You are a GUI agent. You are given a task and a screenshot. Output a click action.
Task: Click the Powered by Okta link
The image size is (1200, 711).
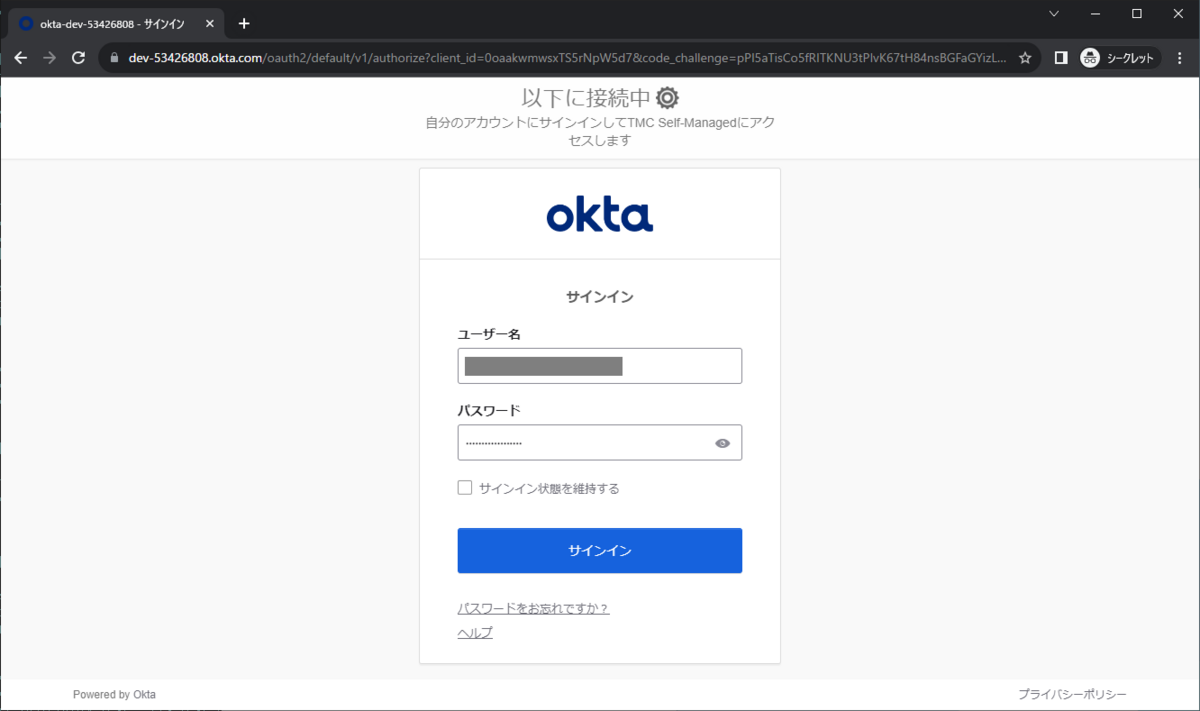114,694
